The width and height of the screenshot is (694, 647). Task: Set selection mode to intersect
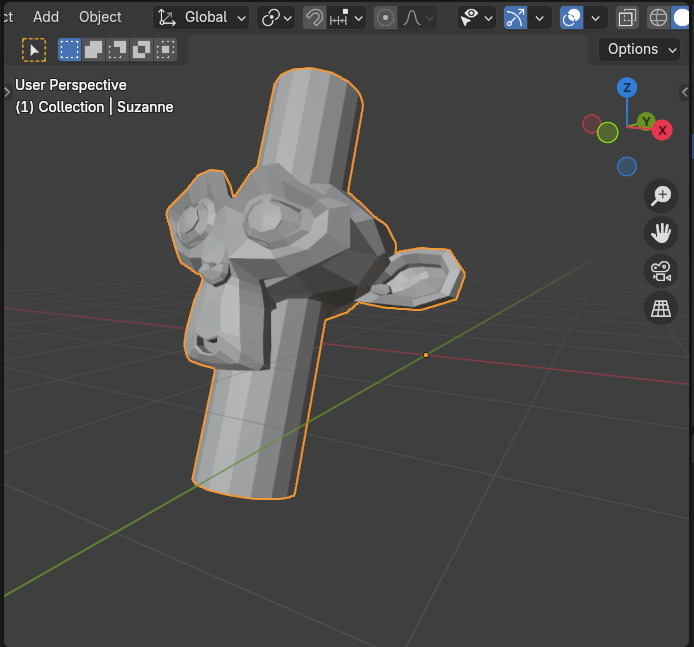point(165,49)
